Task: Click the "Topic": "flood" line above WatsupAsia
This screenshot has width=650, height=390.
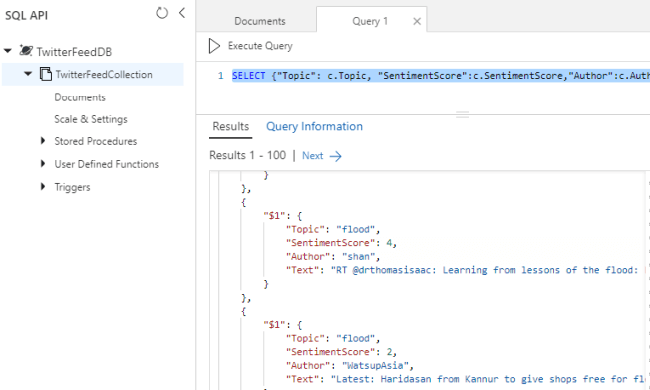Action: [333, 338]
